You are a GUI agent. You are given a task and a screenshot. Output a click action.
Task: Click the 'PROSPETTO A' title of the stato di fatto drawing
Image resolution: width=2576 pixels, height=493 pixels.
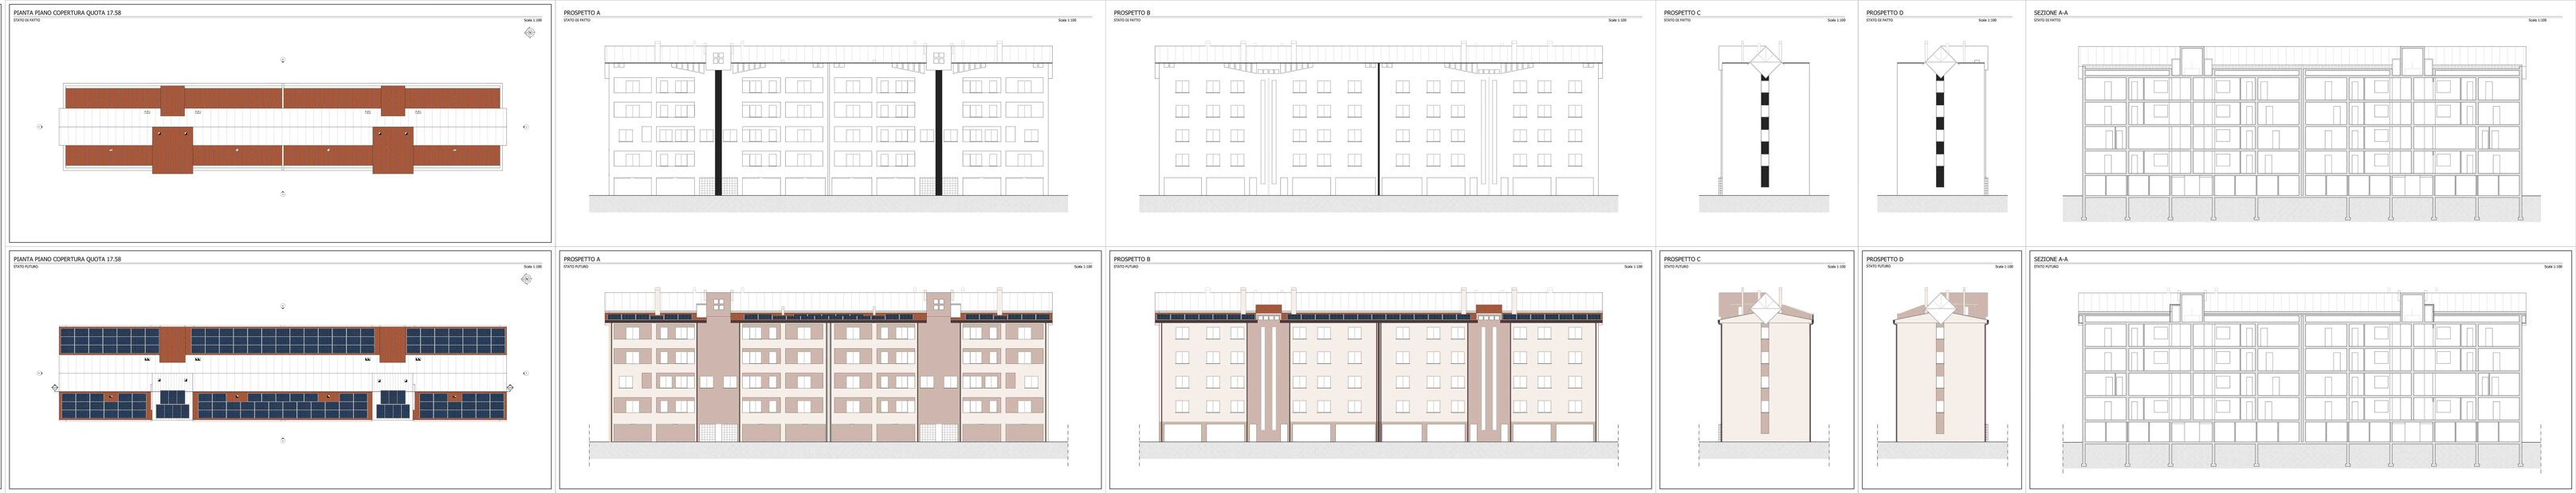pyautogui.click(x=582, y=13)
